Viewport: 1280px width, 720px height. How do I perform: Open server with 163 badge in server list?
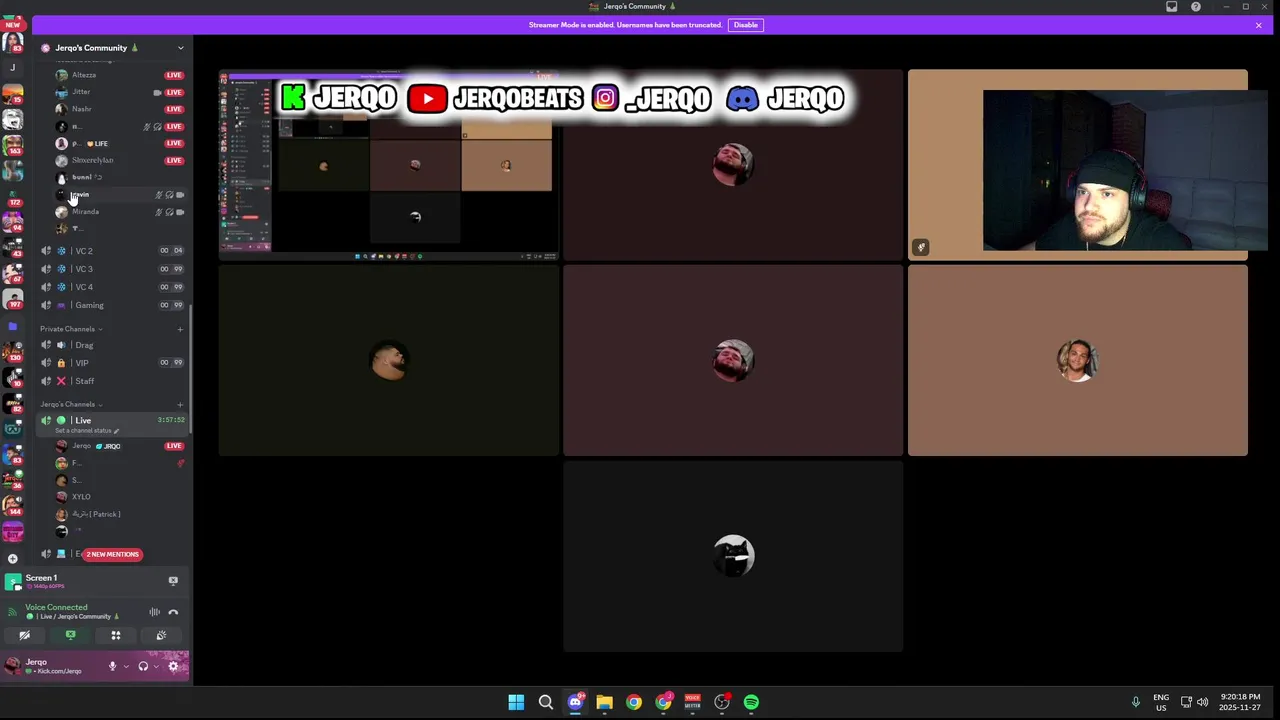(x=13, y=146)
